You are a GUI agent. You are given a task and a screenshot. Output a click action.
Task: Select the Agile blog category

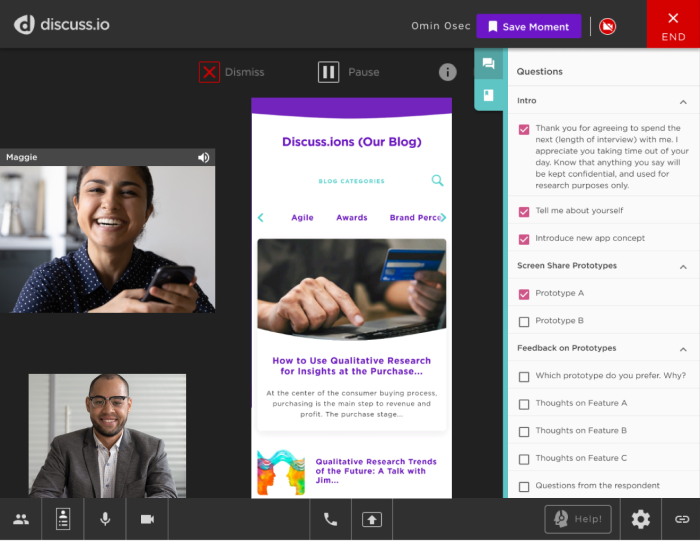pyautogui.click(x=302, y=218)
